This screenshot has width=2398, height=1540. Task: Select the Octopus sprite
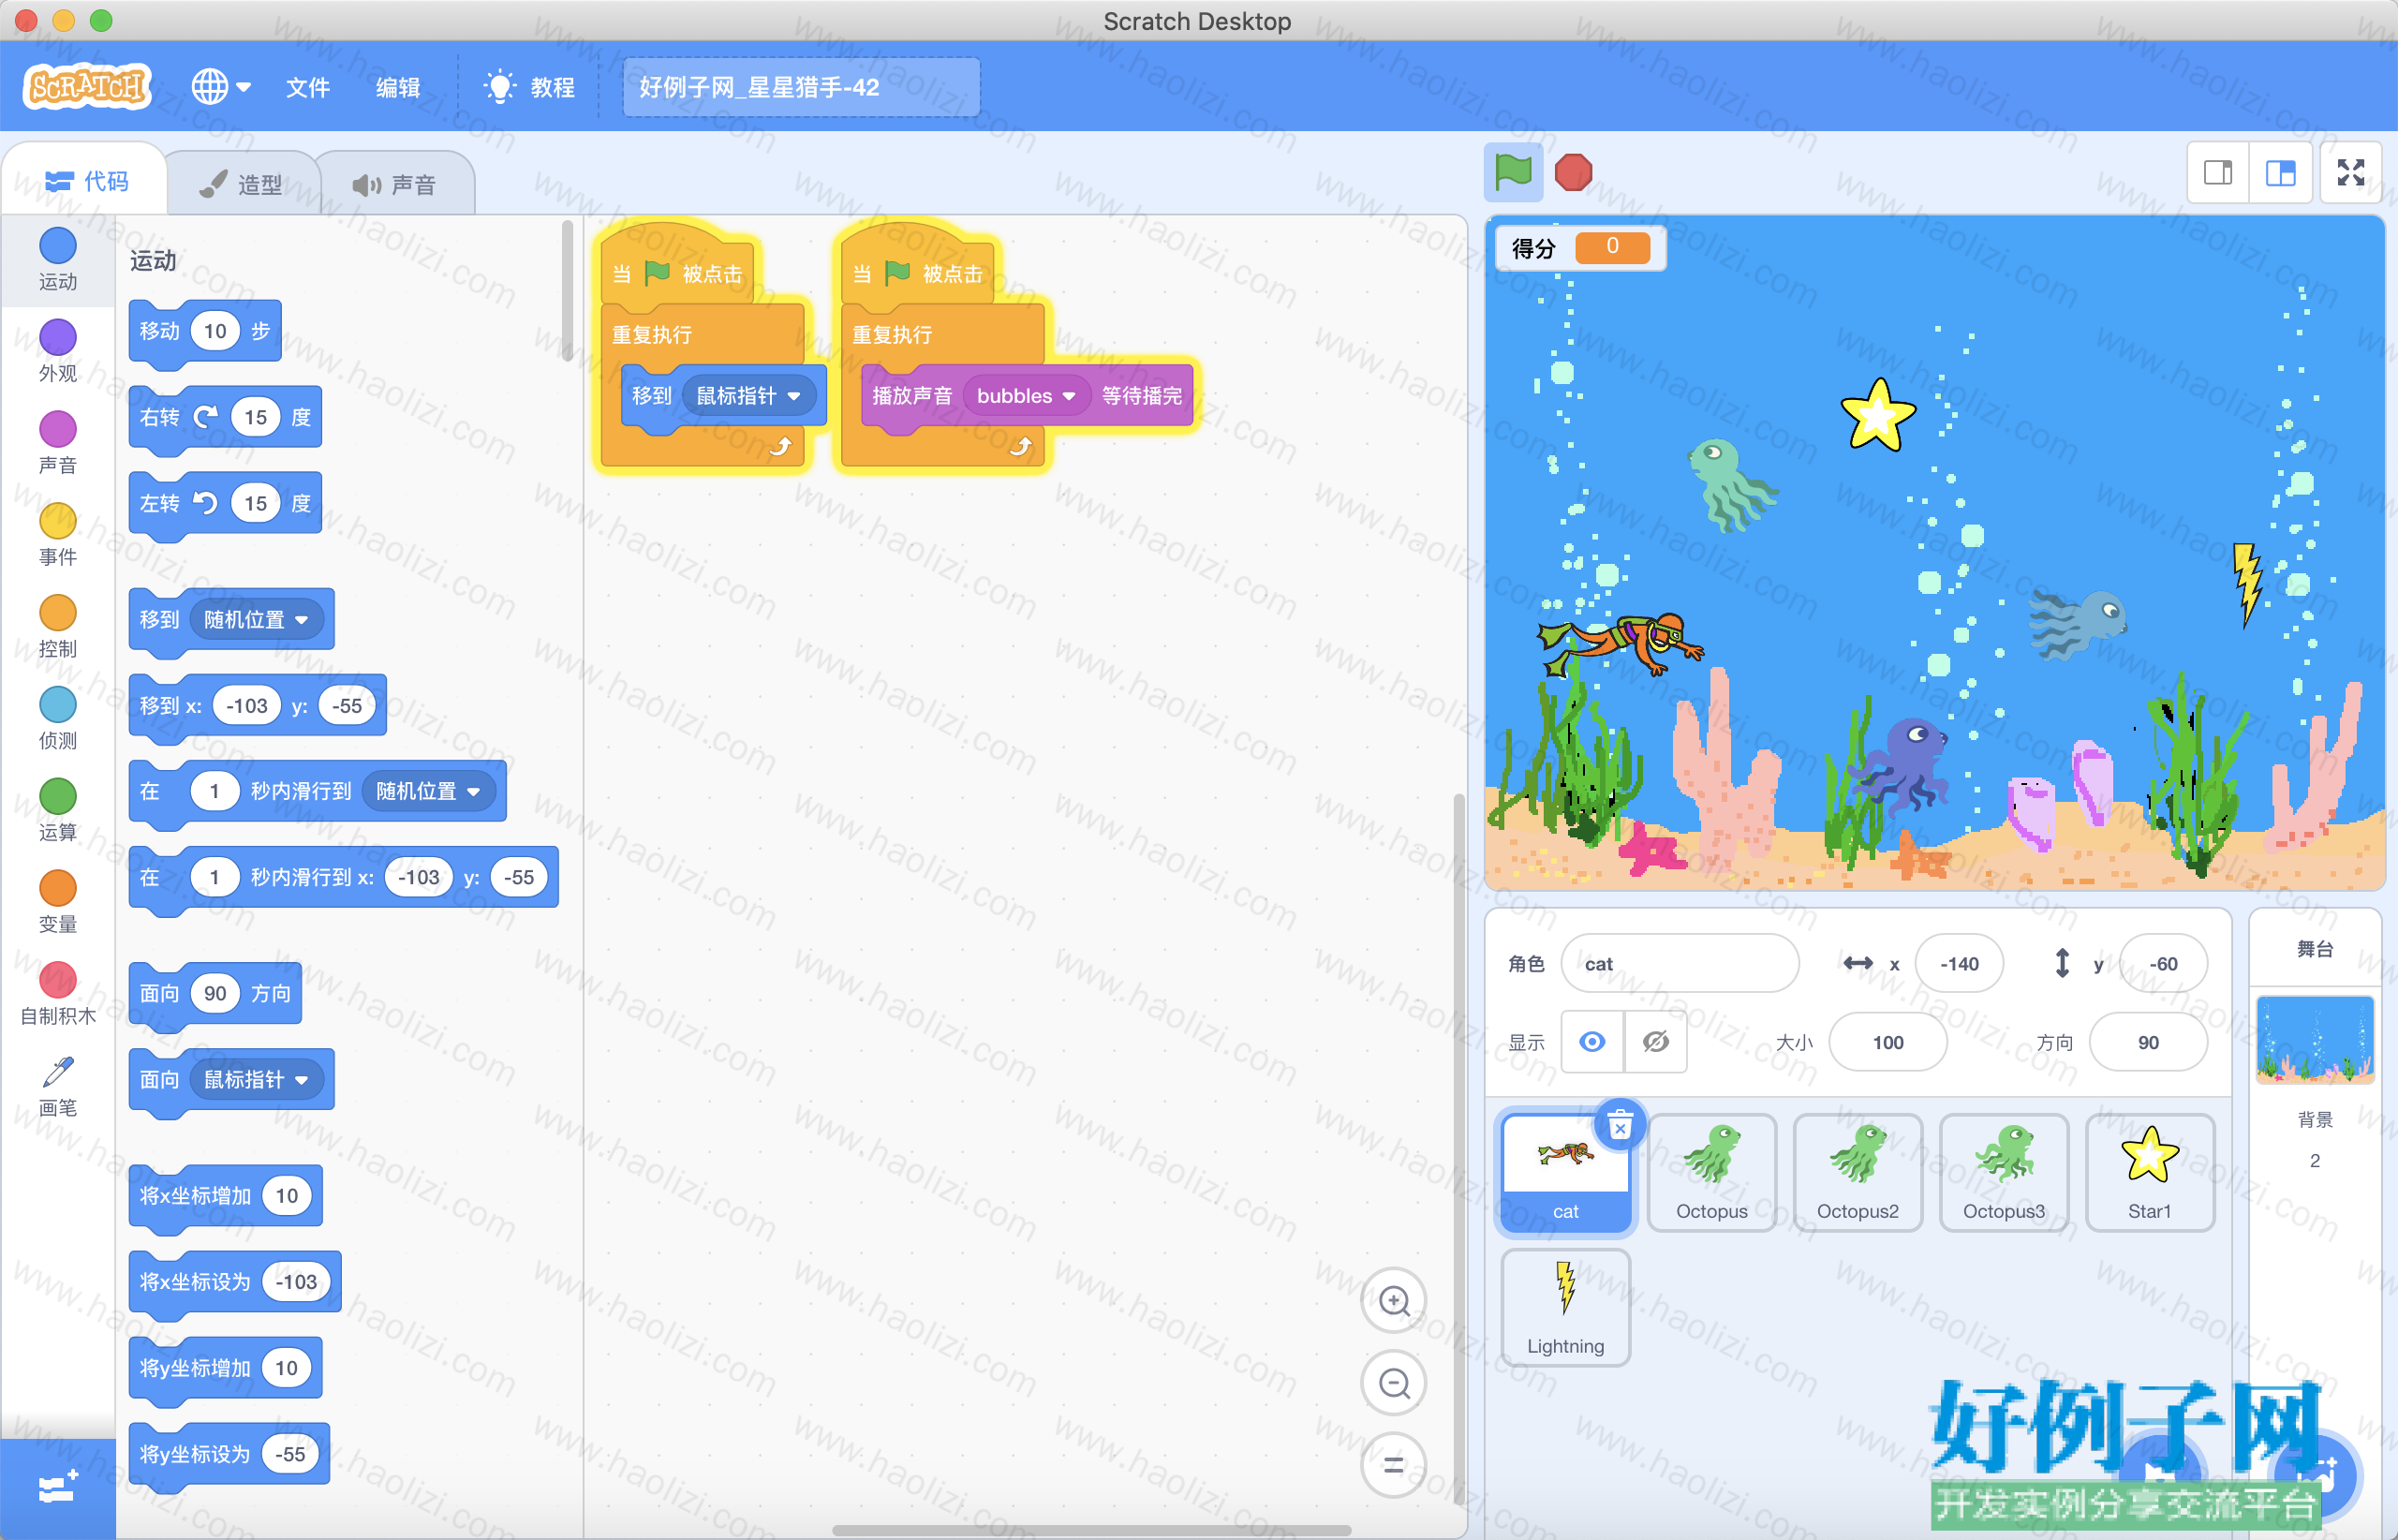(x=1712, y=1173)
